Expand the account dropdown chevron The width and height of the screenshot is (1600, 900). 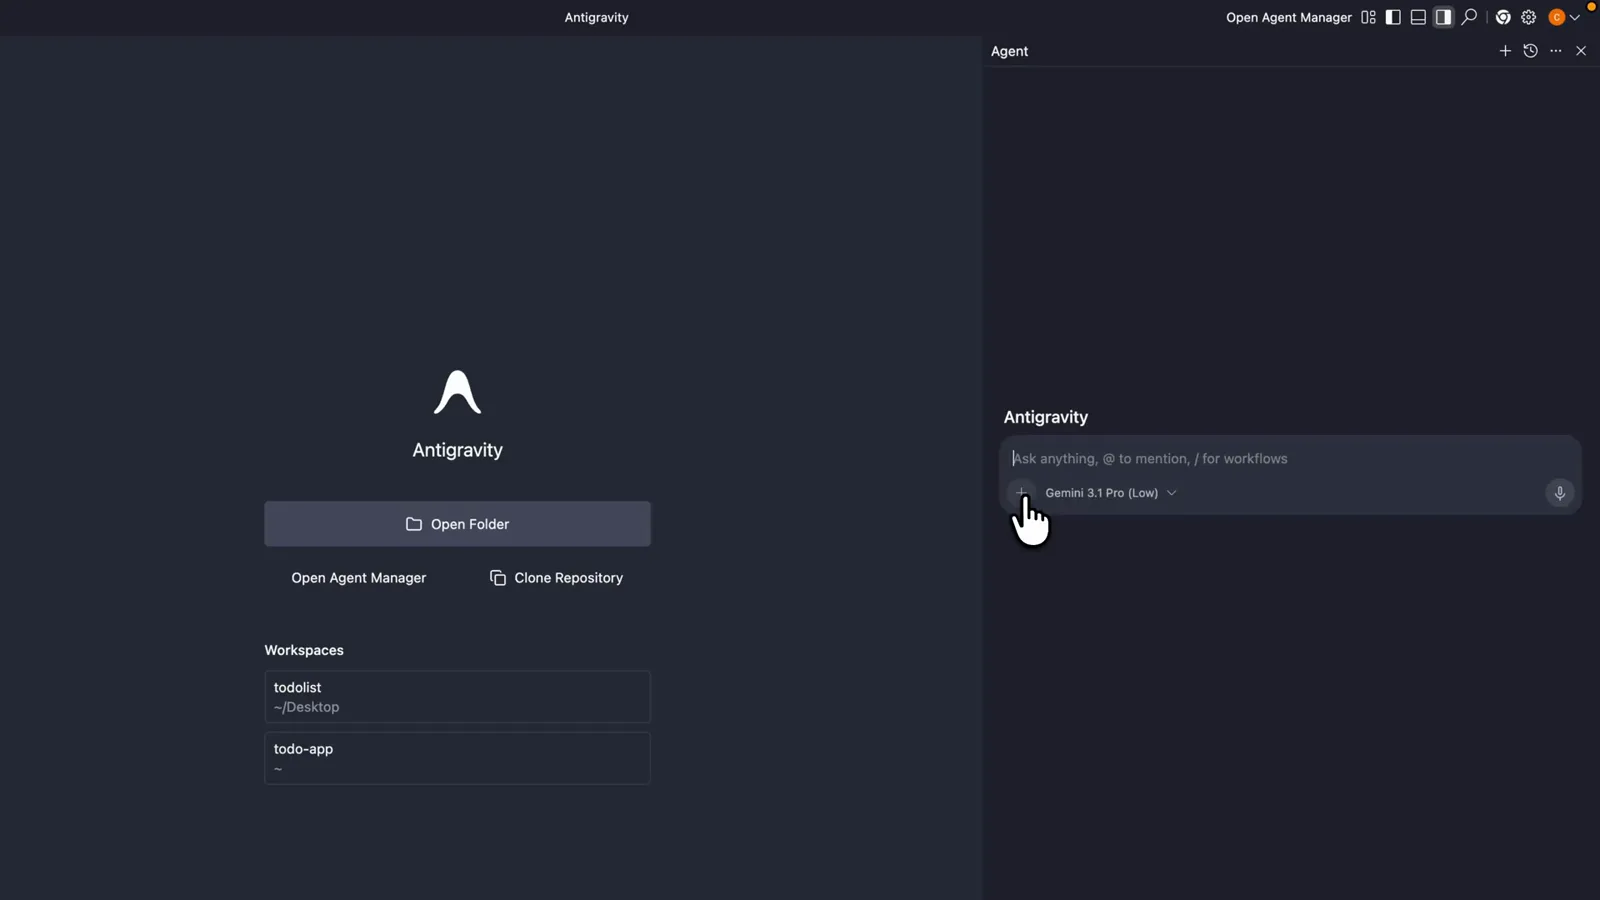1575,17
